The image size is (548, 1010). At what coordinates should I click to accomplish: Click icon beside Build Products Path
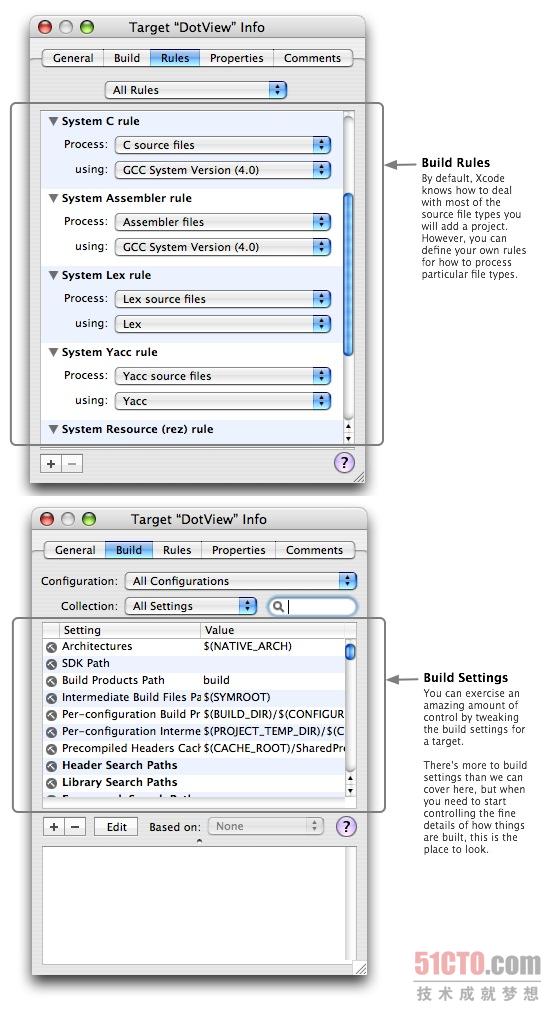pyautogui.click(x=52, y=681)
